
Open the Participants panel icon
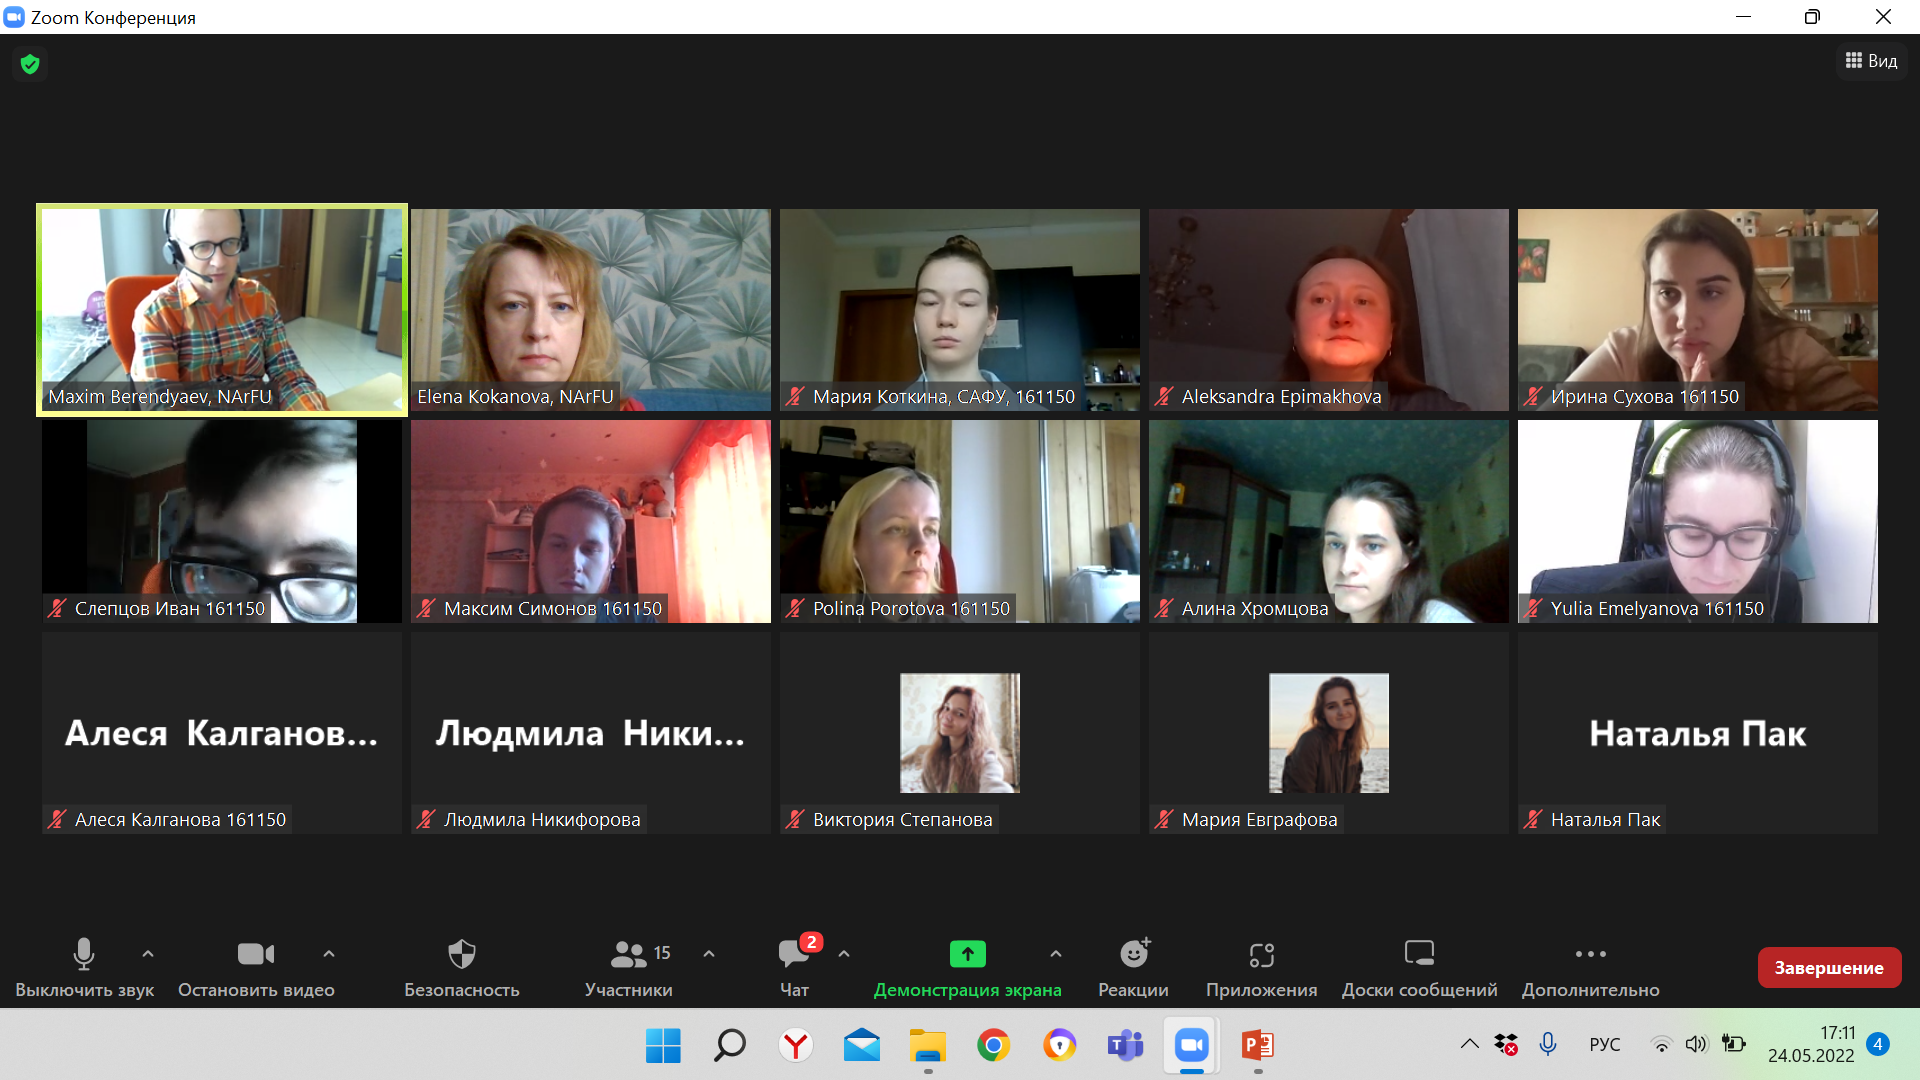click(x=629, y=955)
